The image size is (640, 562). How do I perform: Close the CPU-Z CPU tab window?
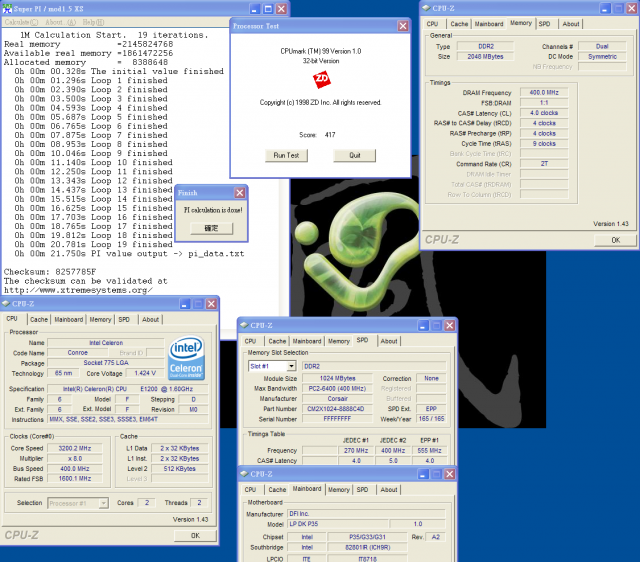[x=211, y=304]
